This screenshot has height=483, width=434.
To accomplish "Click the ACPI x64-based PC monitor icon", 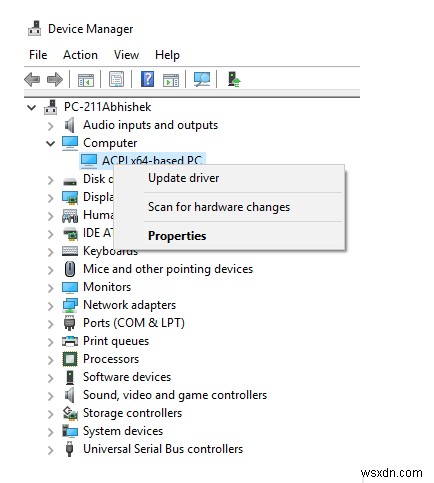I will [x=89, y=161].
